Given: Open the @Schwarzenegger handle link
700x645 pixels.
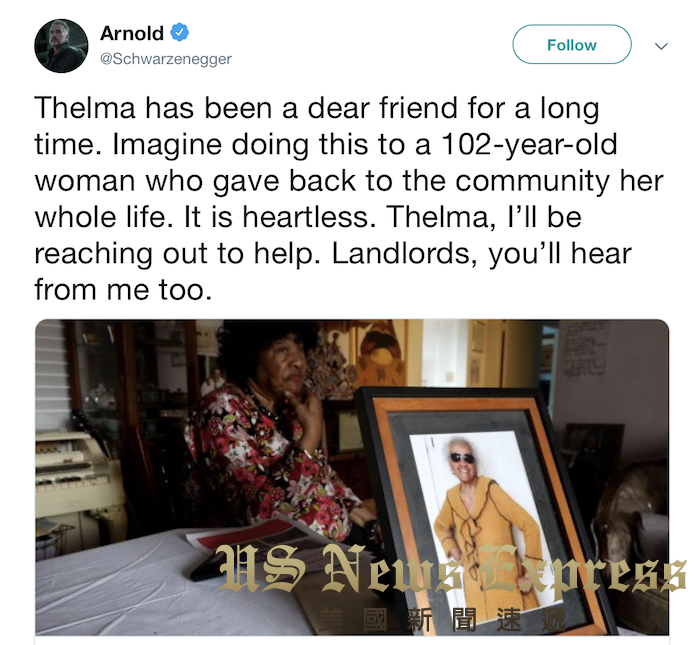Looking at the screenshot, I should (x=166, y=59).
